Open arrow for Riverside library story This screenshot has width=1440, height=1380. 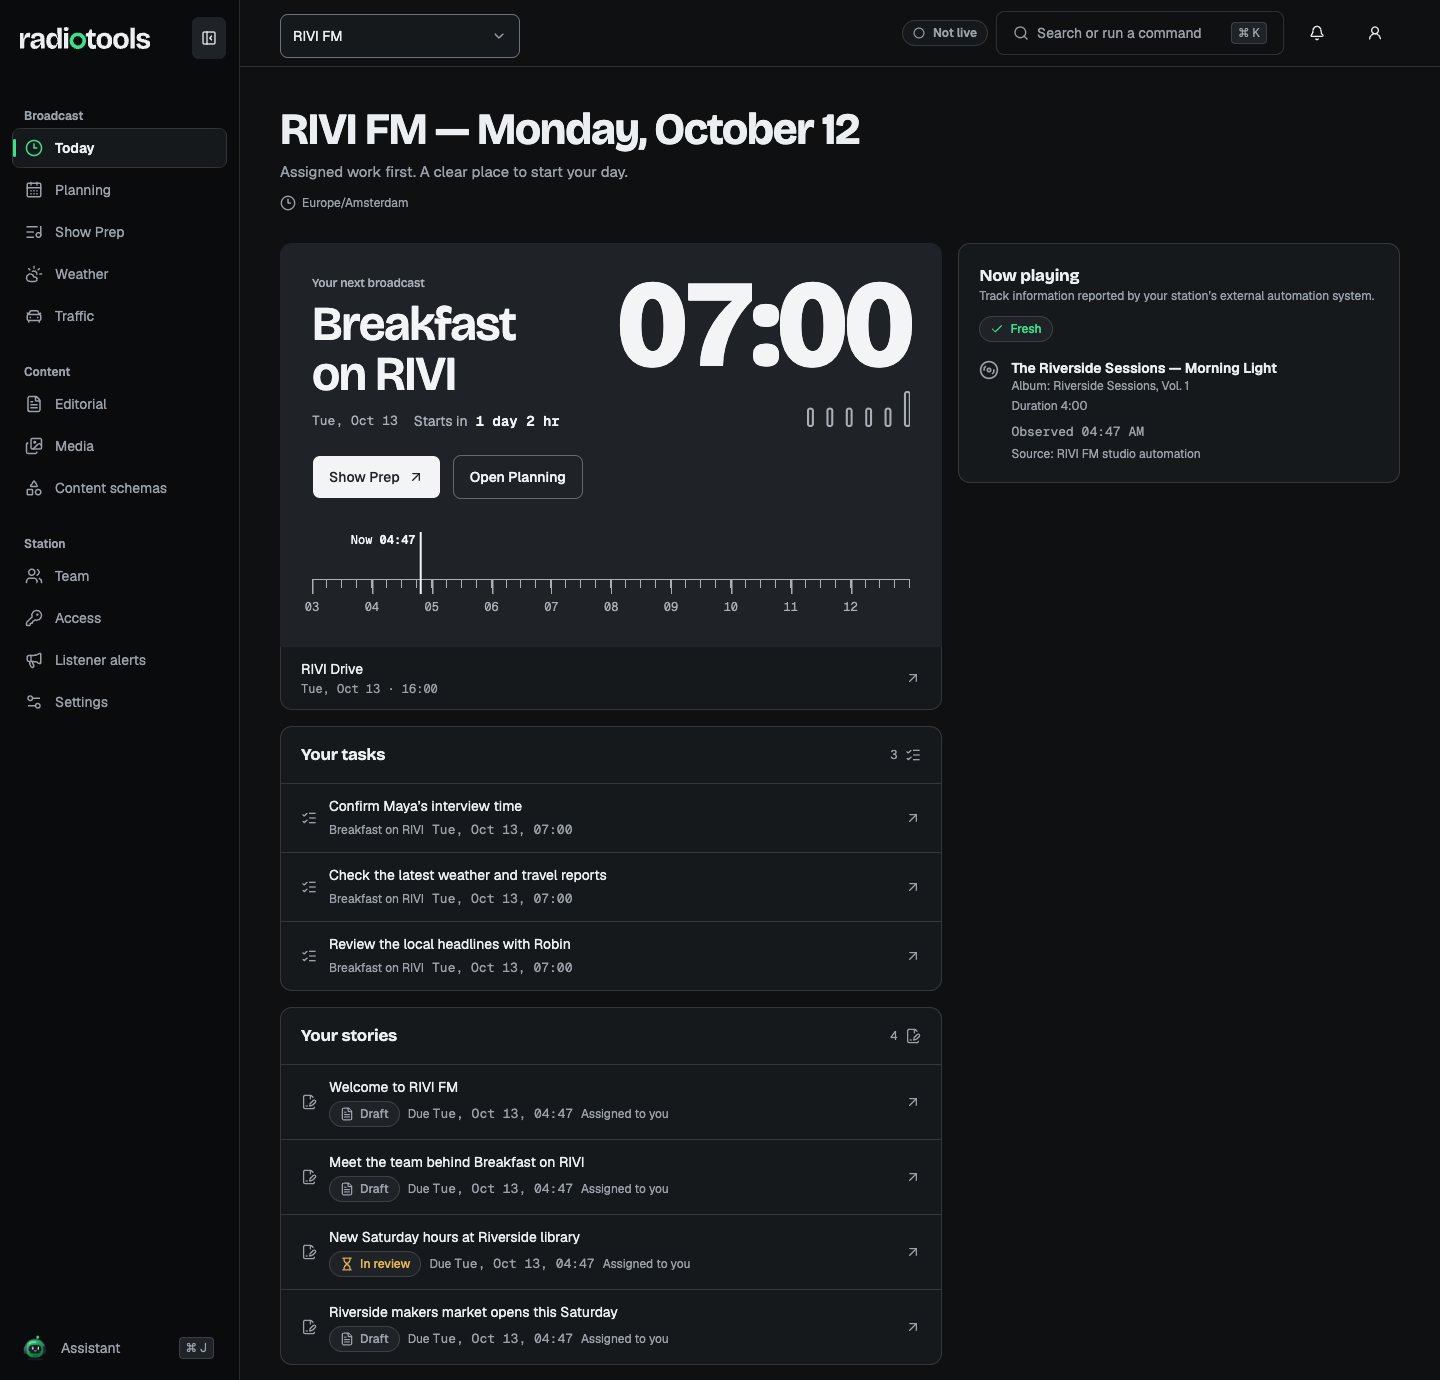[x=913, y=1252]
